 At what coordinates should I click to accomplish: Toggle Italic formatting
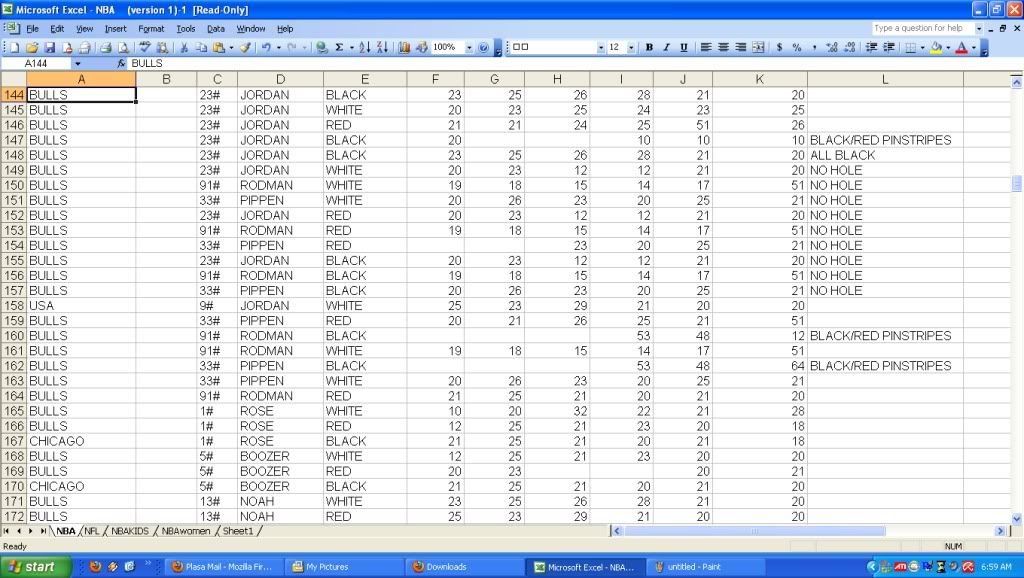pyautogui.click(x=666, y=47)
